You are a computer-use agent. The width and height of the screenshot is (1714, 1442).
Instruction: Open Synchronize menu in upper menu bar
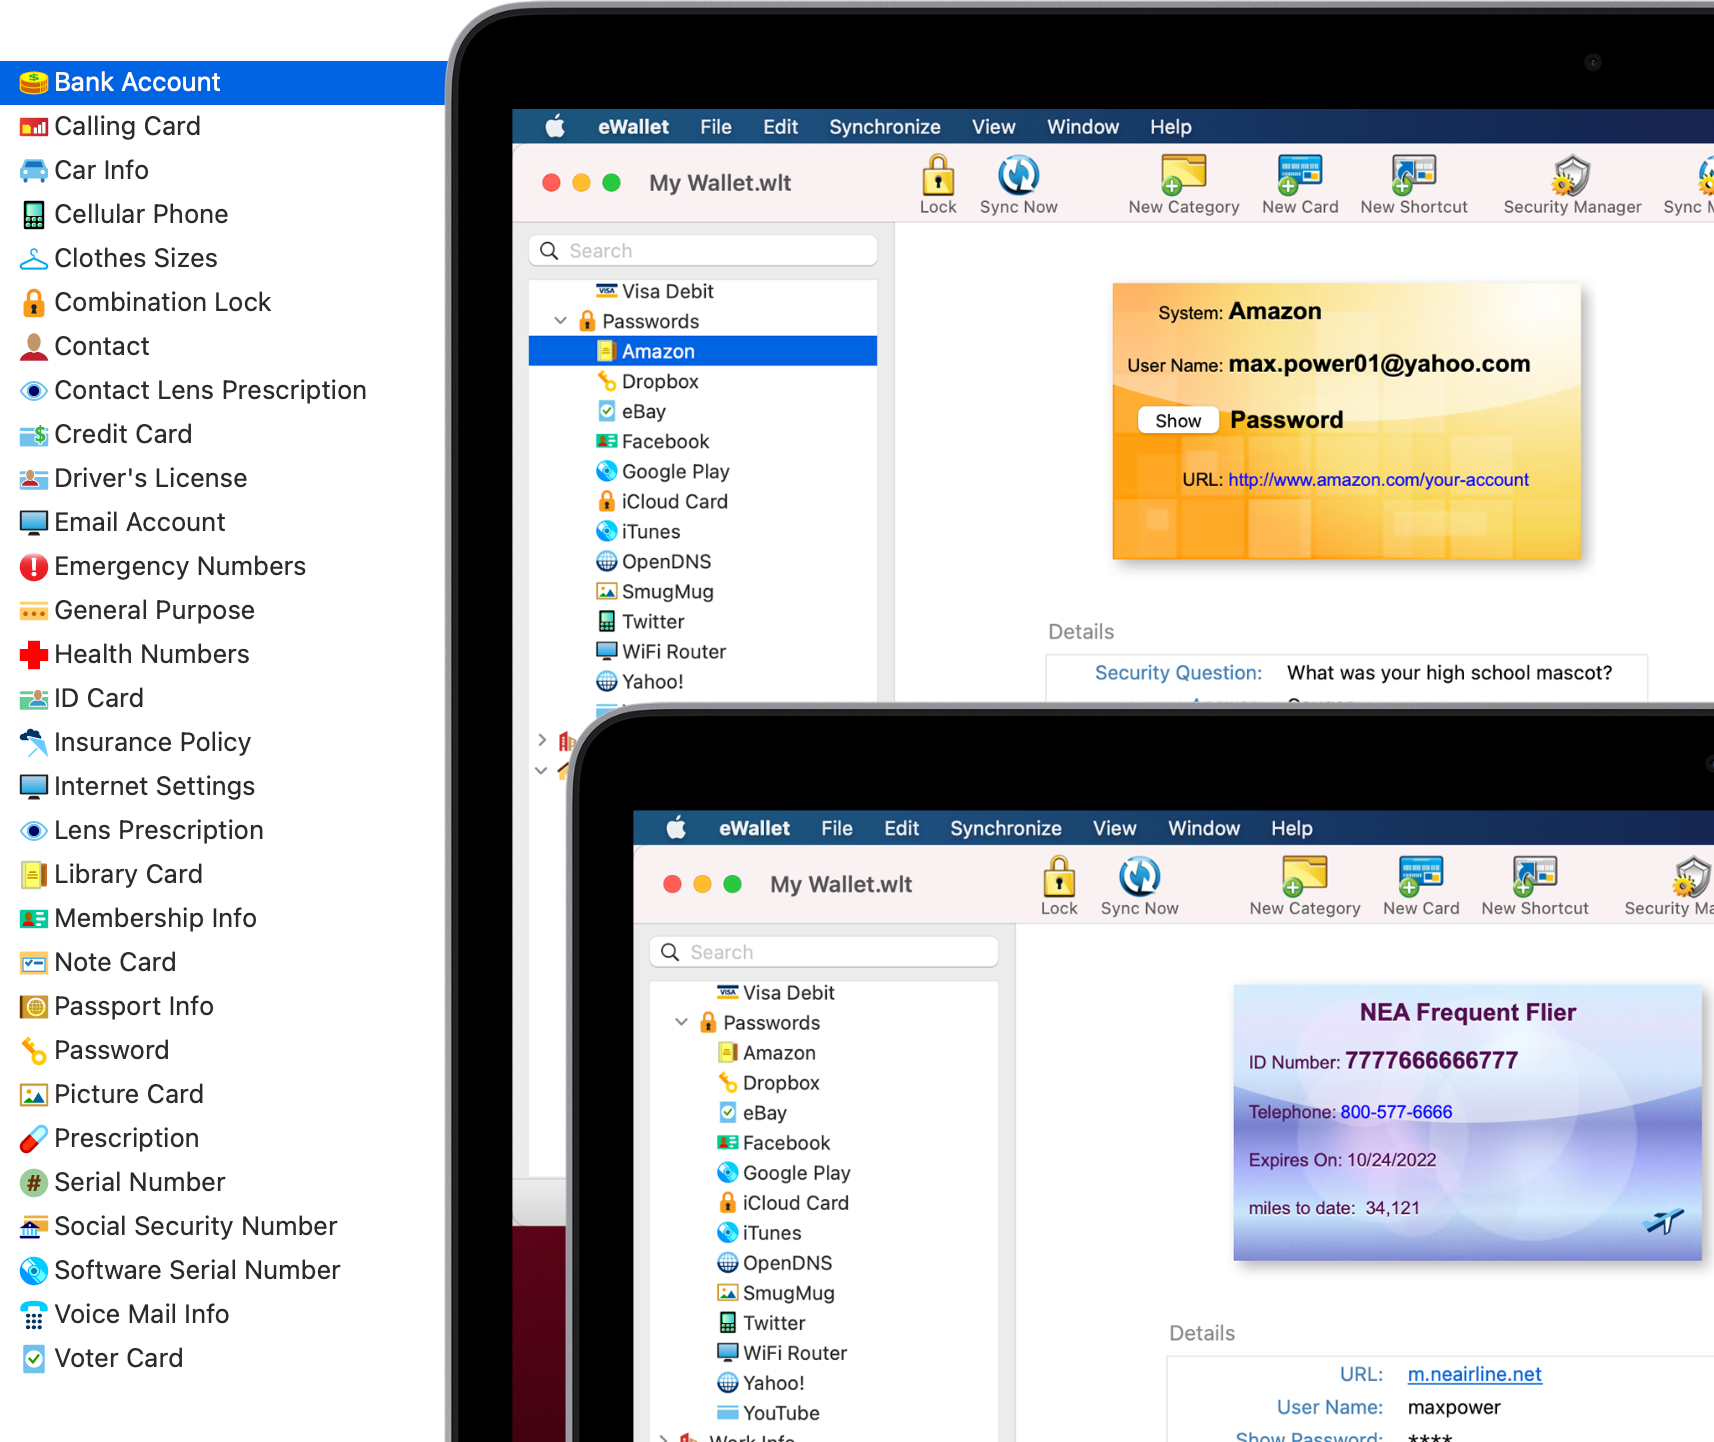(x=884, y=127)
